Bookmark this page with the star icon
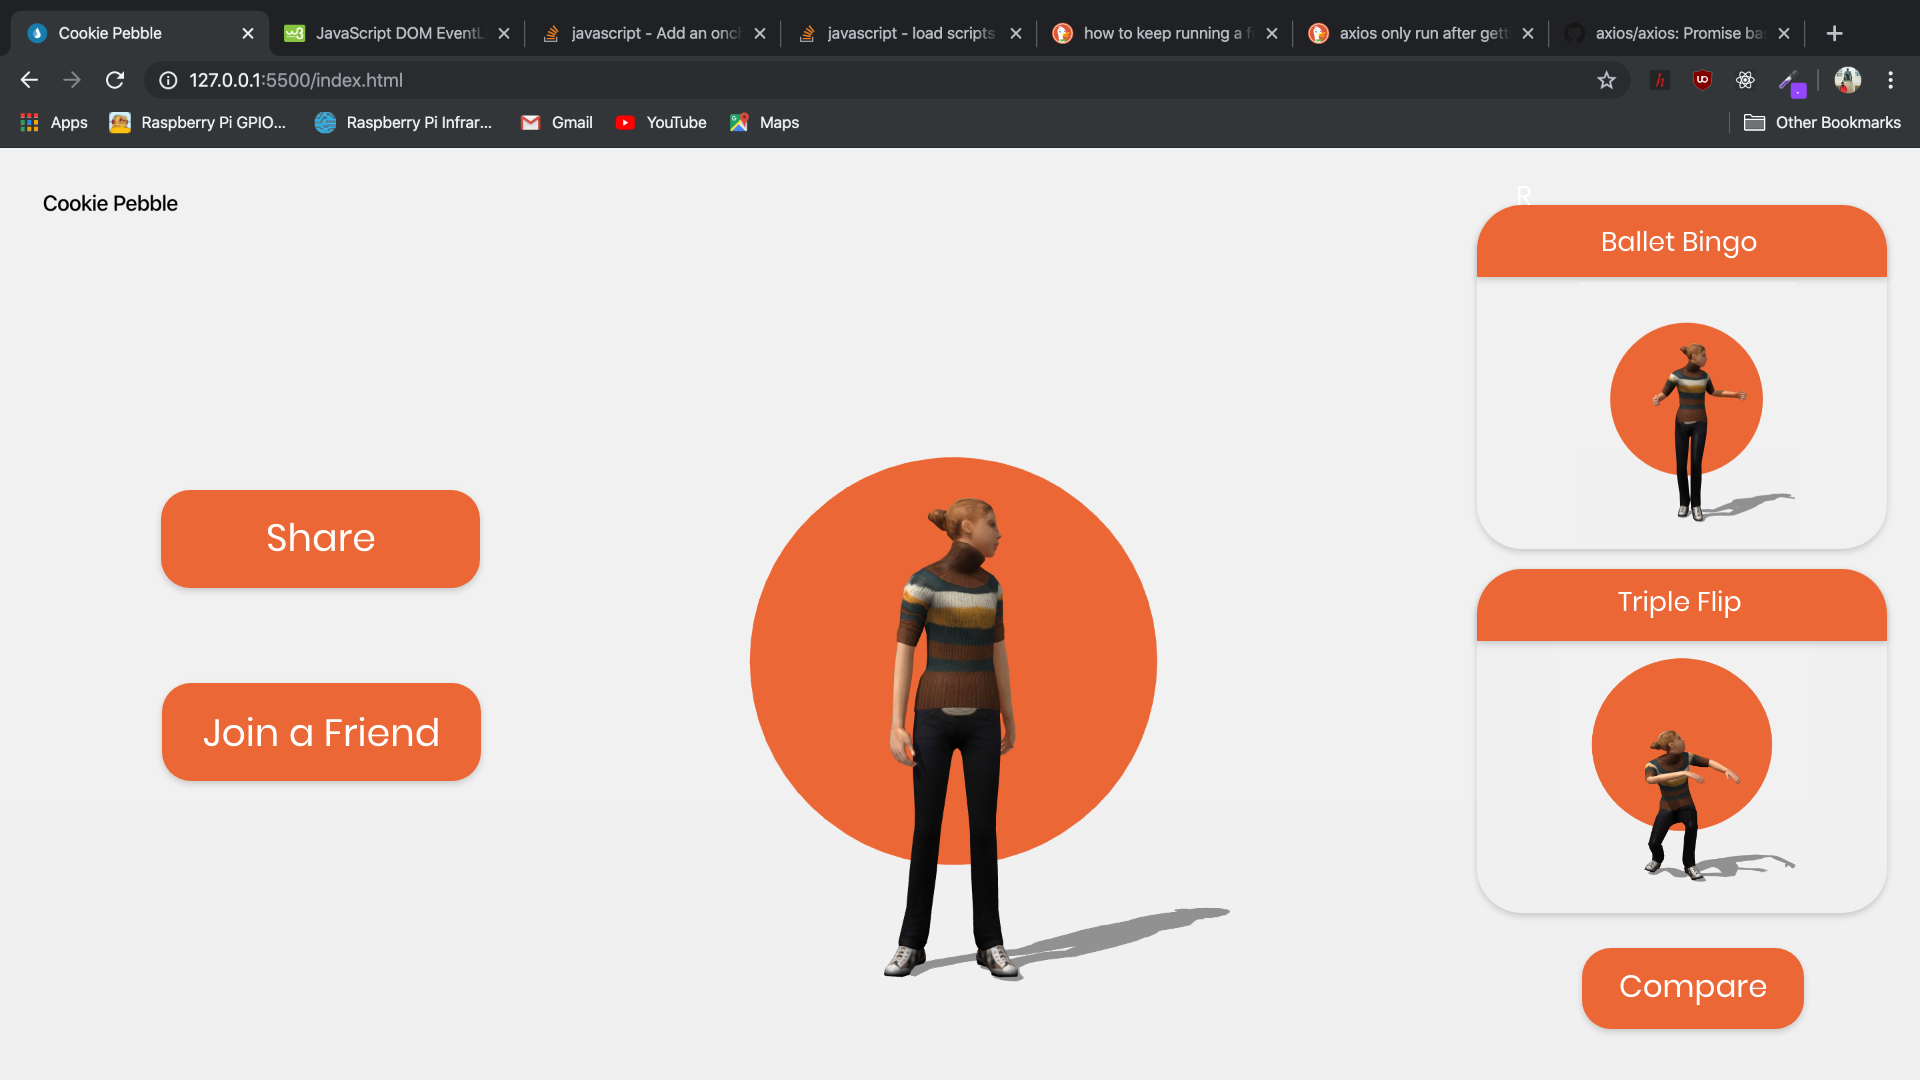 1606,80
